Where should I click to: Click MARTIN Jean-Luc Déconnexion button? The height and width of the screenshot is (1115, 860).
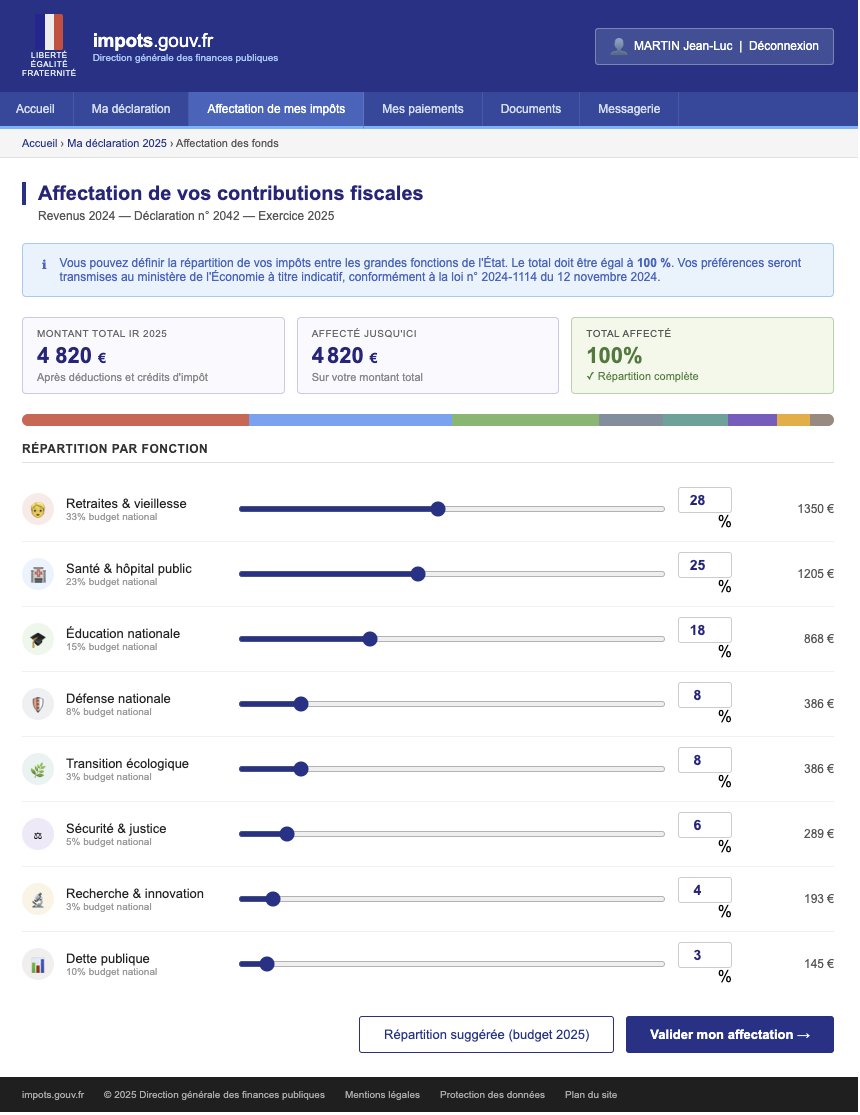tap(714, 46)
